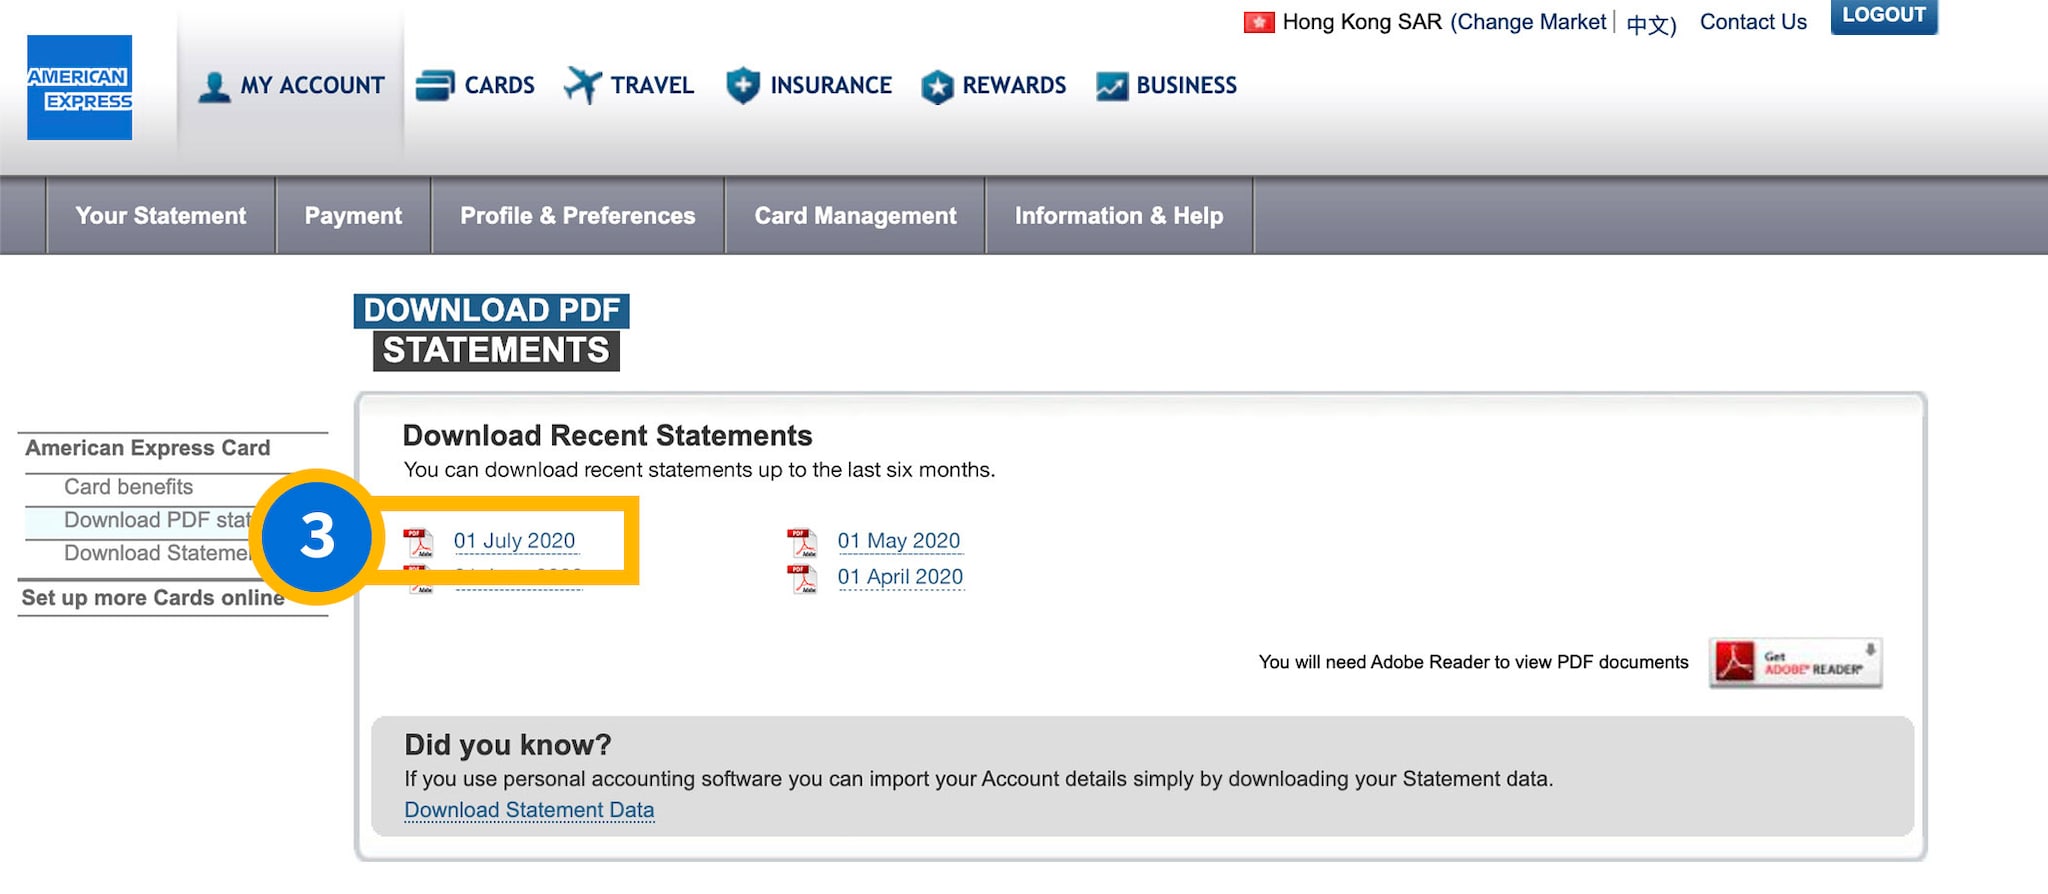Click the Travel airplane icon
2048x894 pixels.
(583, 85)
